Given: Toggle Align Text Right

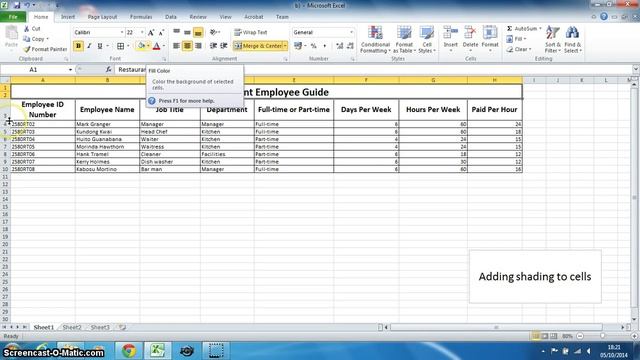Looking at the screenshot, I should (x=198, y=46).
